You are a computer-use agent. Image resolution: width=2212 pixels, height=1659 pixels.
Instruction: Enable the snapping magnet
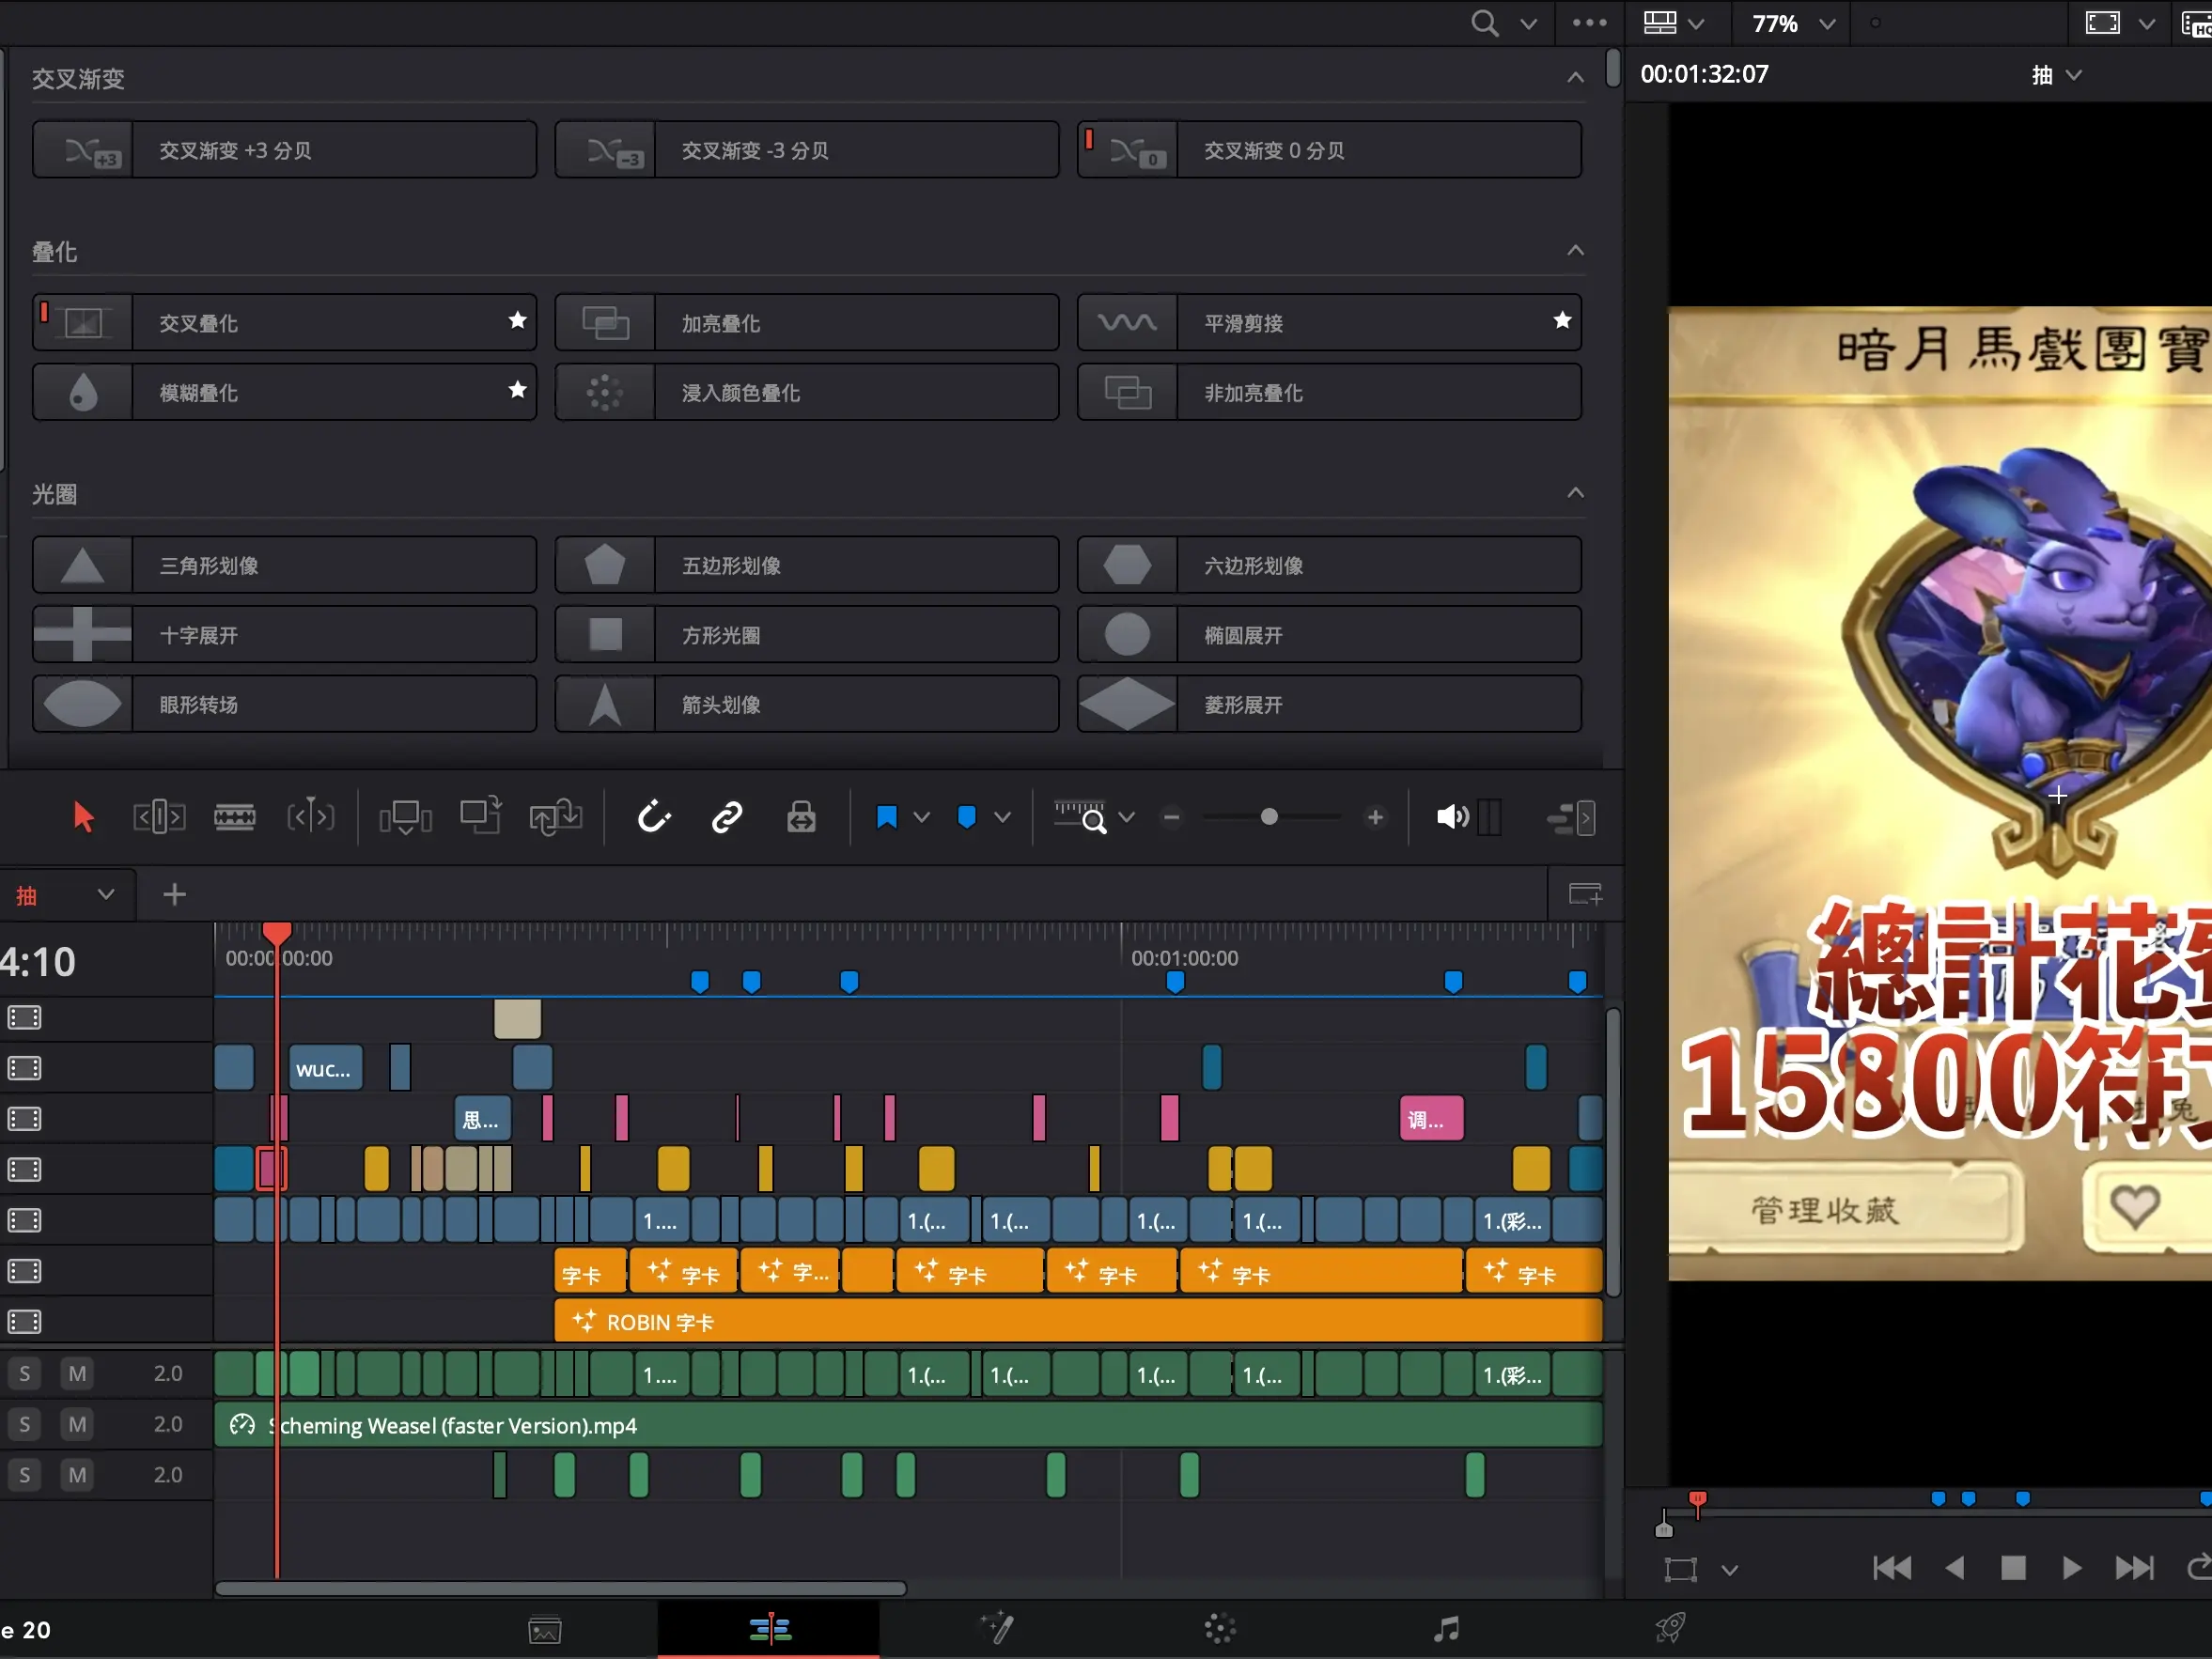coord(654,817)
